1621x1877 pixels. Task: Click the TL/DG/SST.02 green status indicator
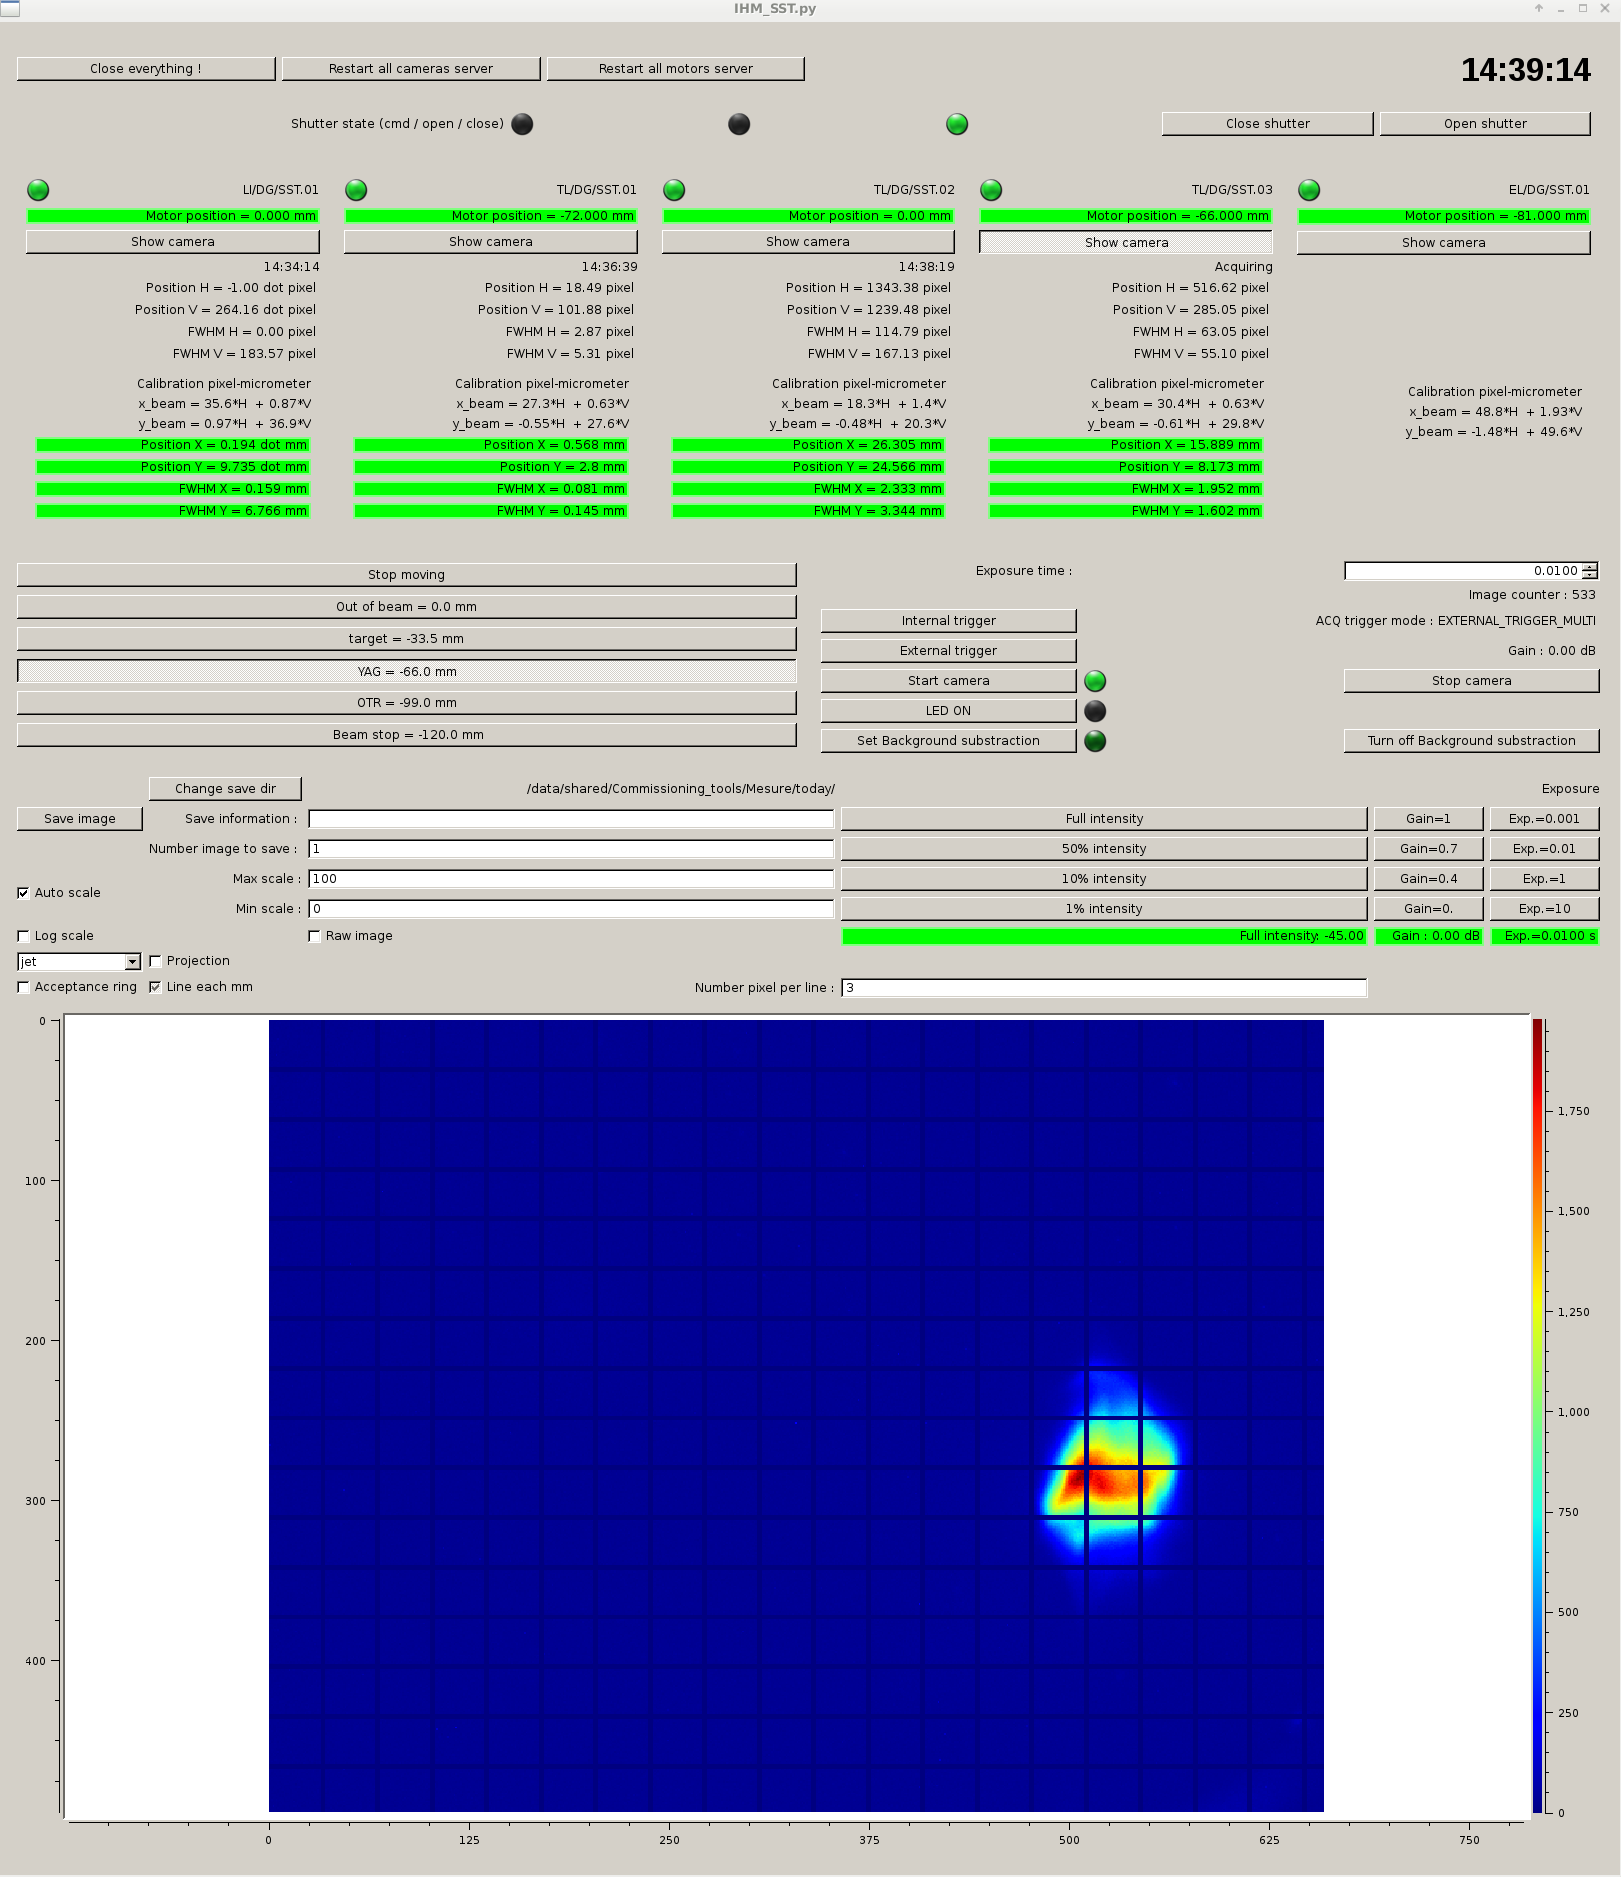(674, 190)
